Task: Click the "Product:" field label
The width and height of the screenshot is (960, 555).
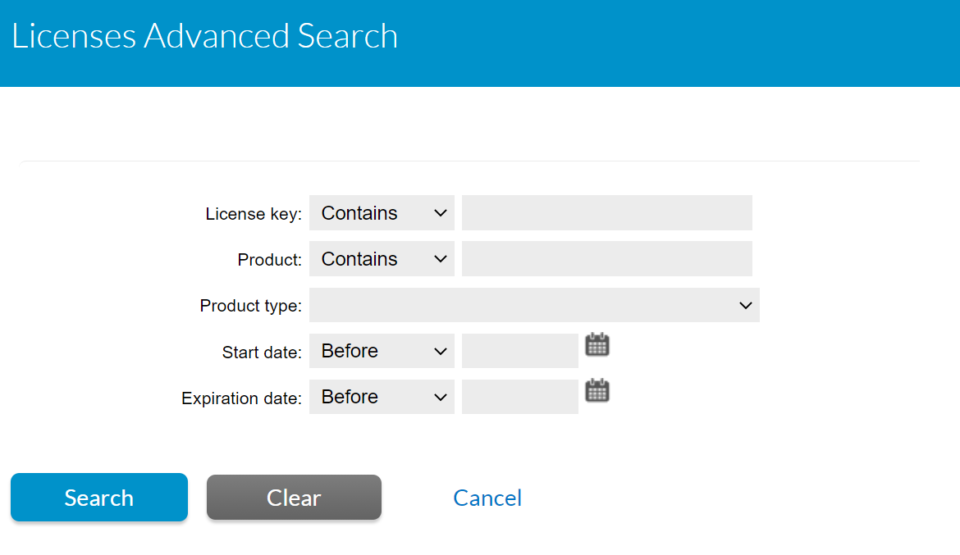Action: (269, 260)
